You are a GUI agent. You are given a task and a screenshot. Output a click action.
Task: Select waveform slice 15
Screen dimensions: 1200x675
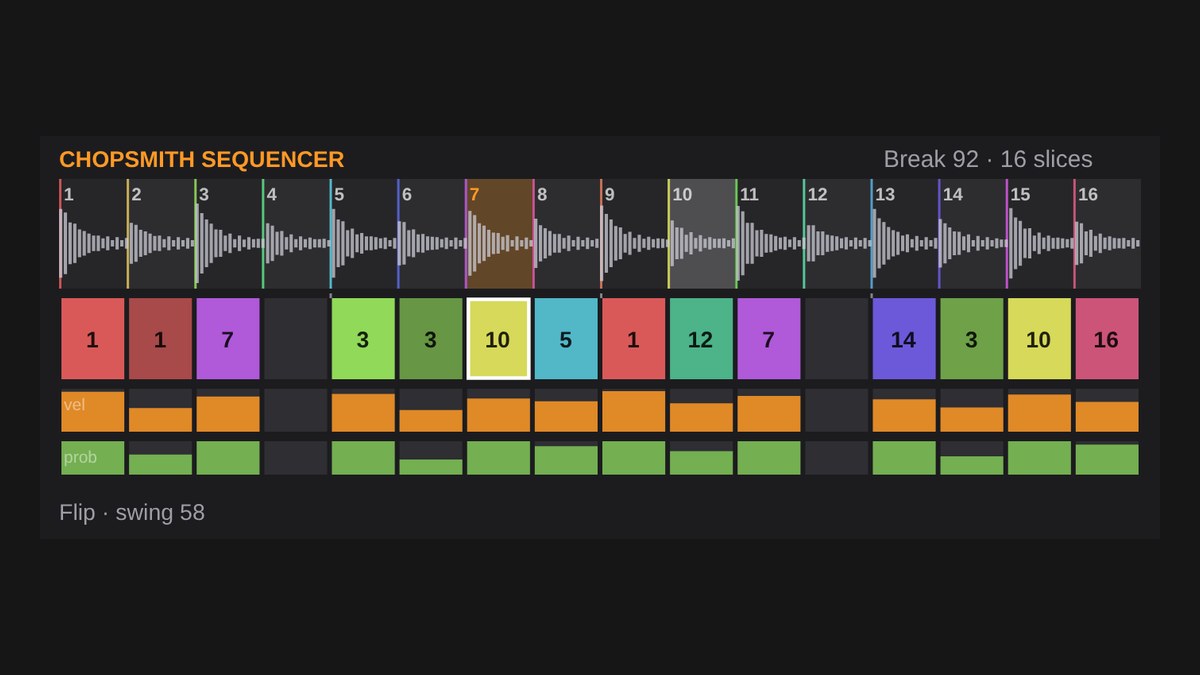[x=1041, y=234]
